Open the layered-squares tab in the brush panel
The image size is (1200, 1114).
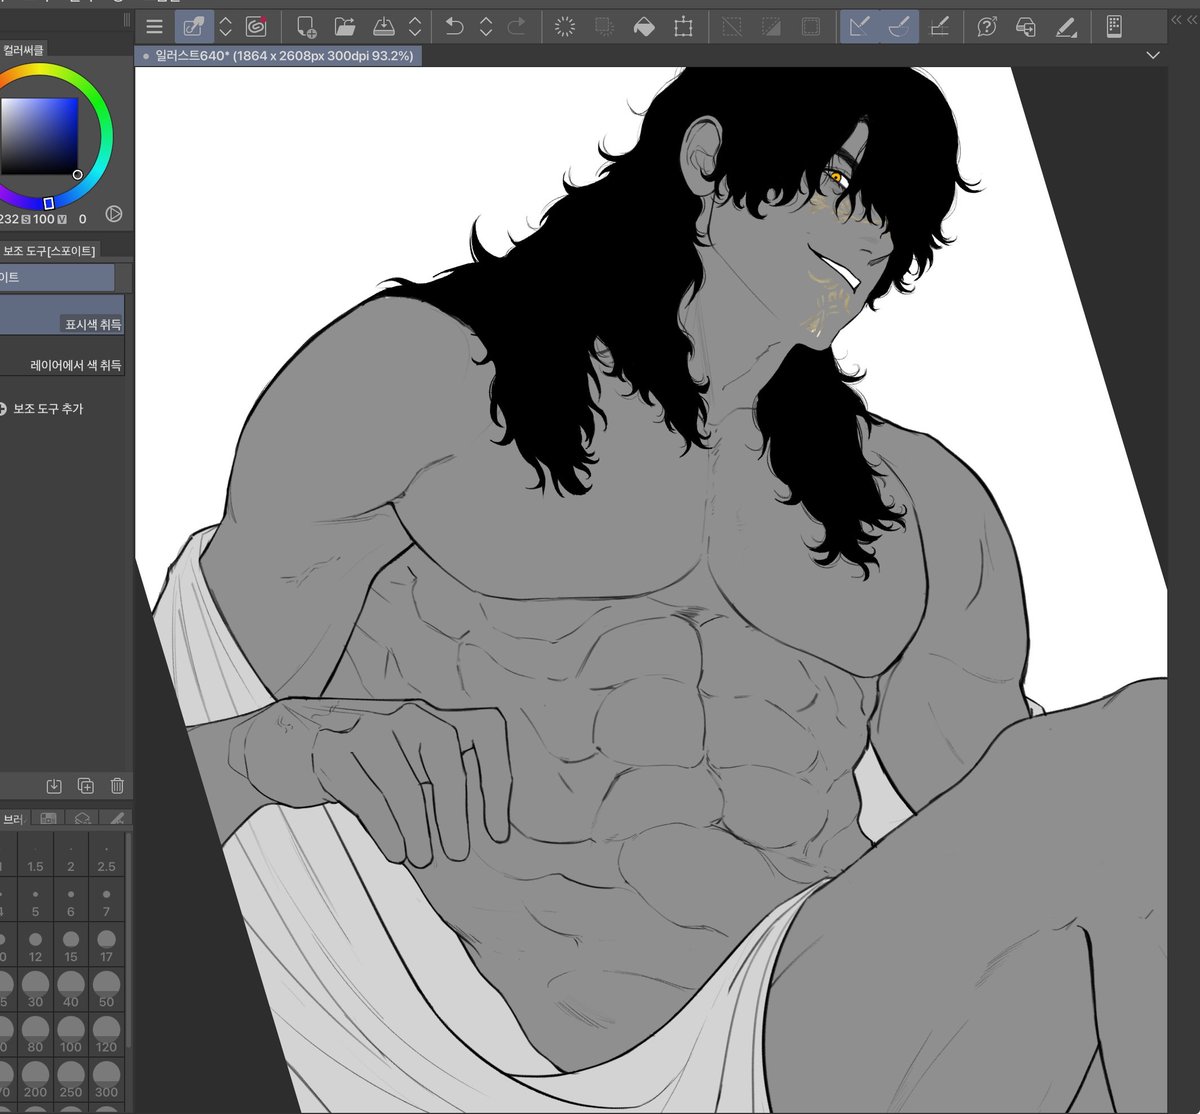[83, 818]
